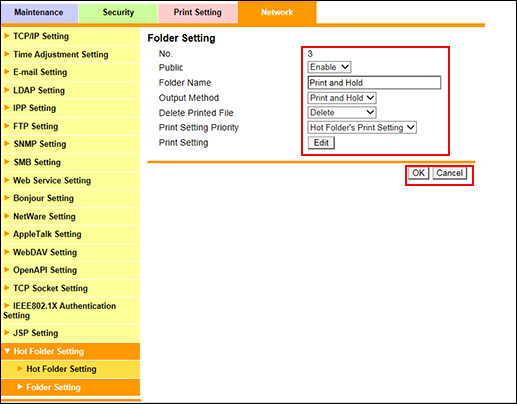Click the Folder Name input field
517x404 pixels.
pos(374,83)
